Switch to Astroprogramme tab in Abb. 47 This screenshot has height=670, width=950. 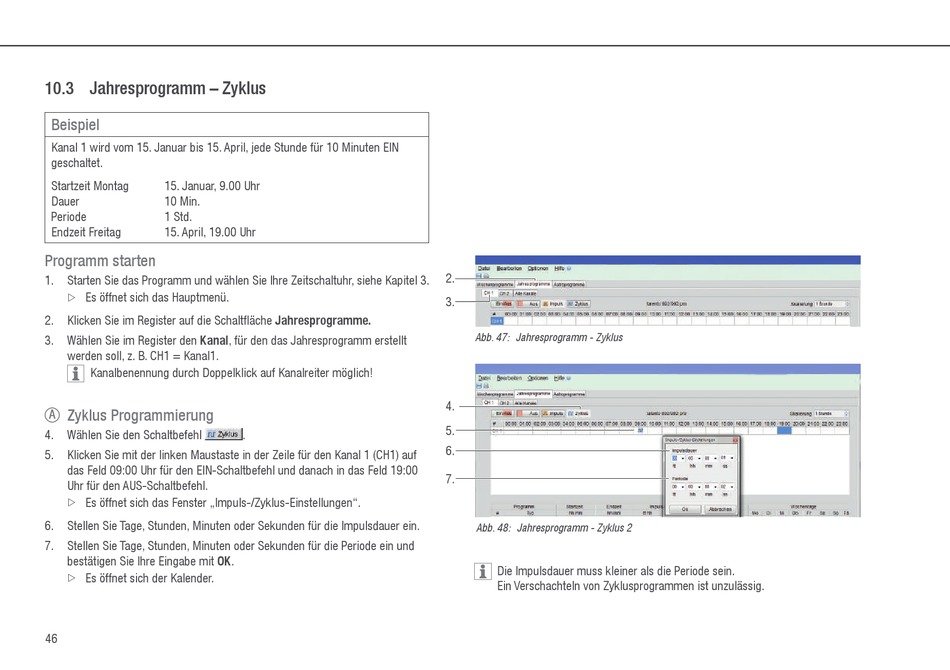(570, 284)
